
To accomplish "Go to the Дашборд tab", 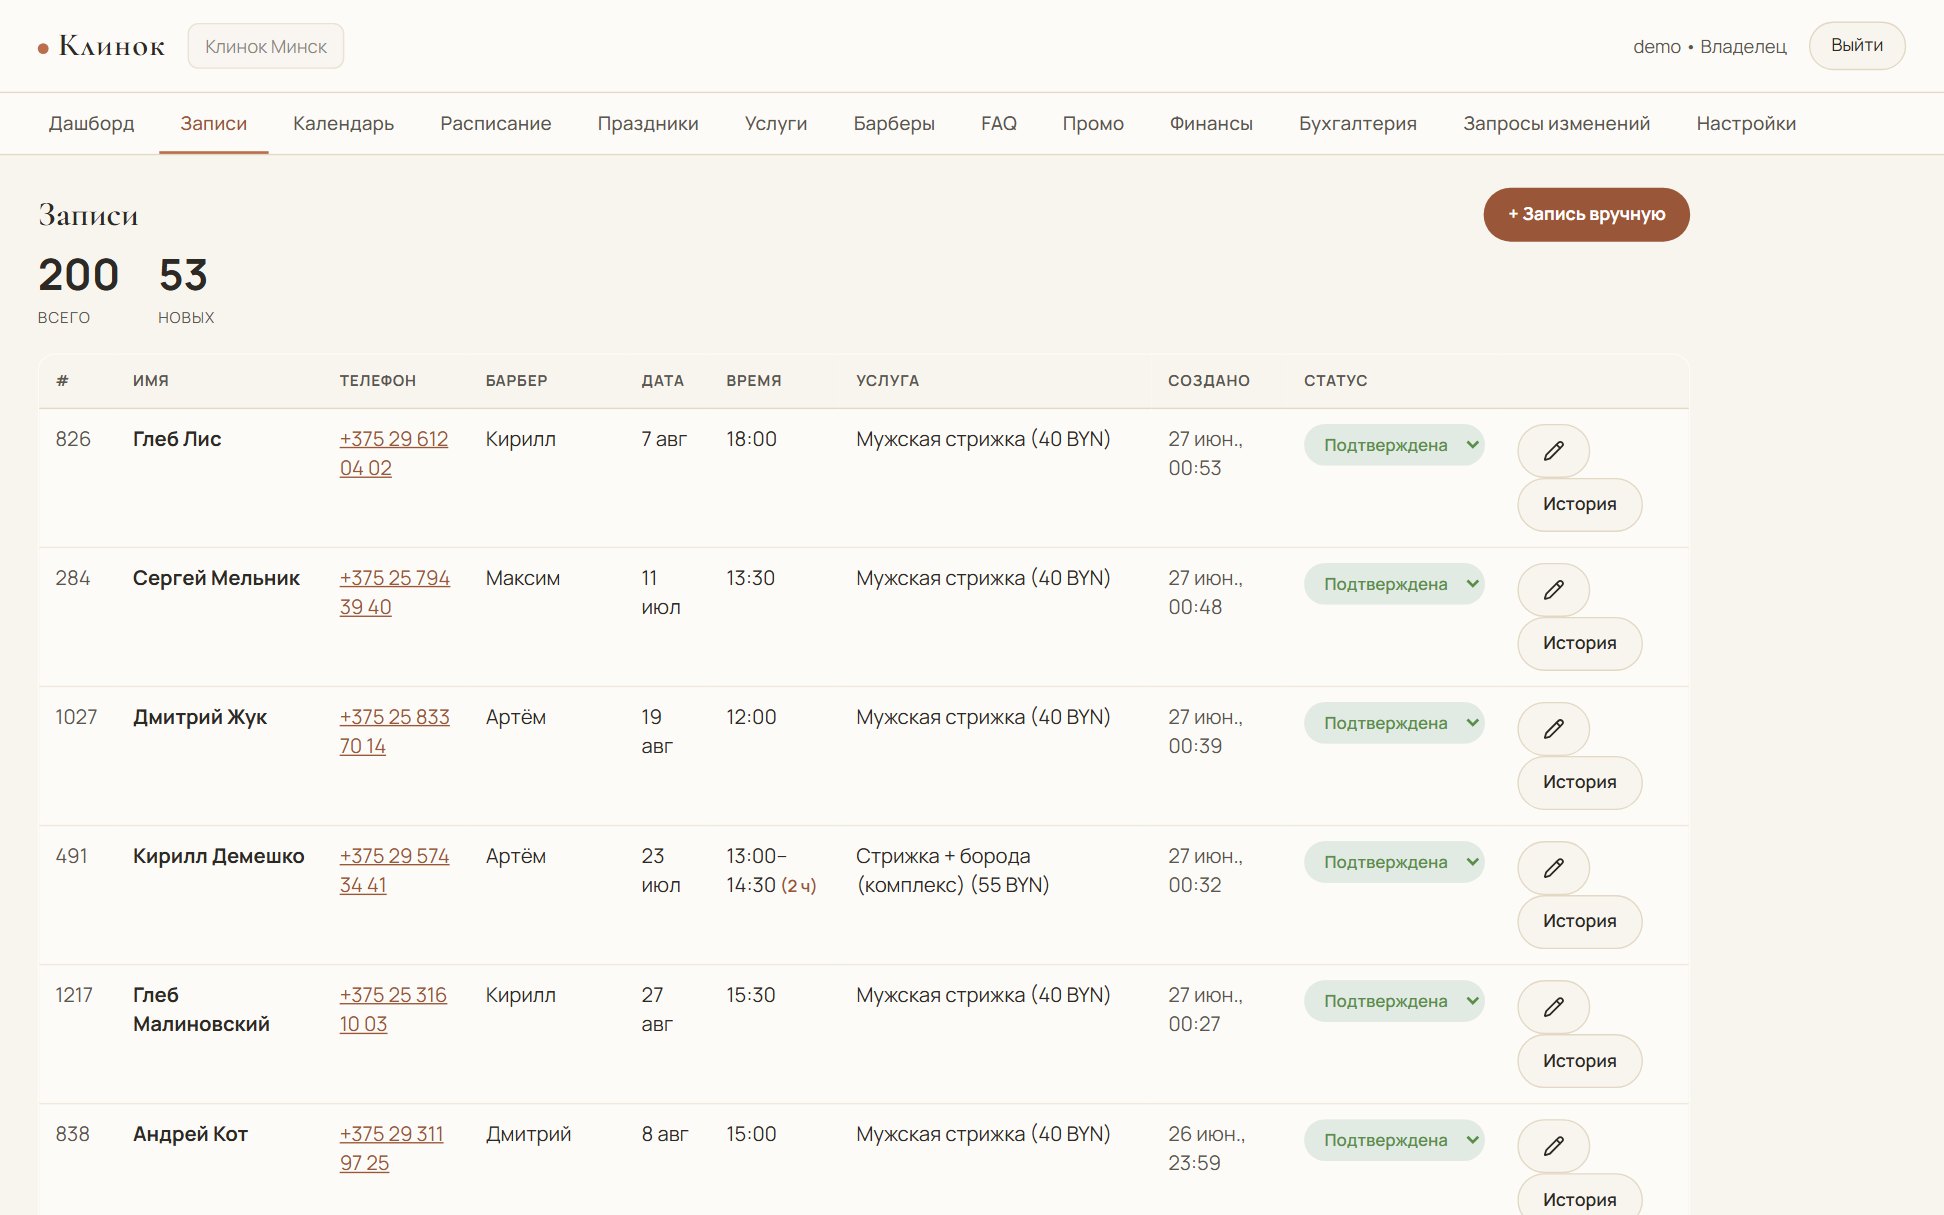I will (x=91, y=123).
